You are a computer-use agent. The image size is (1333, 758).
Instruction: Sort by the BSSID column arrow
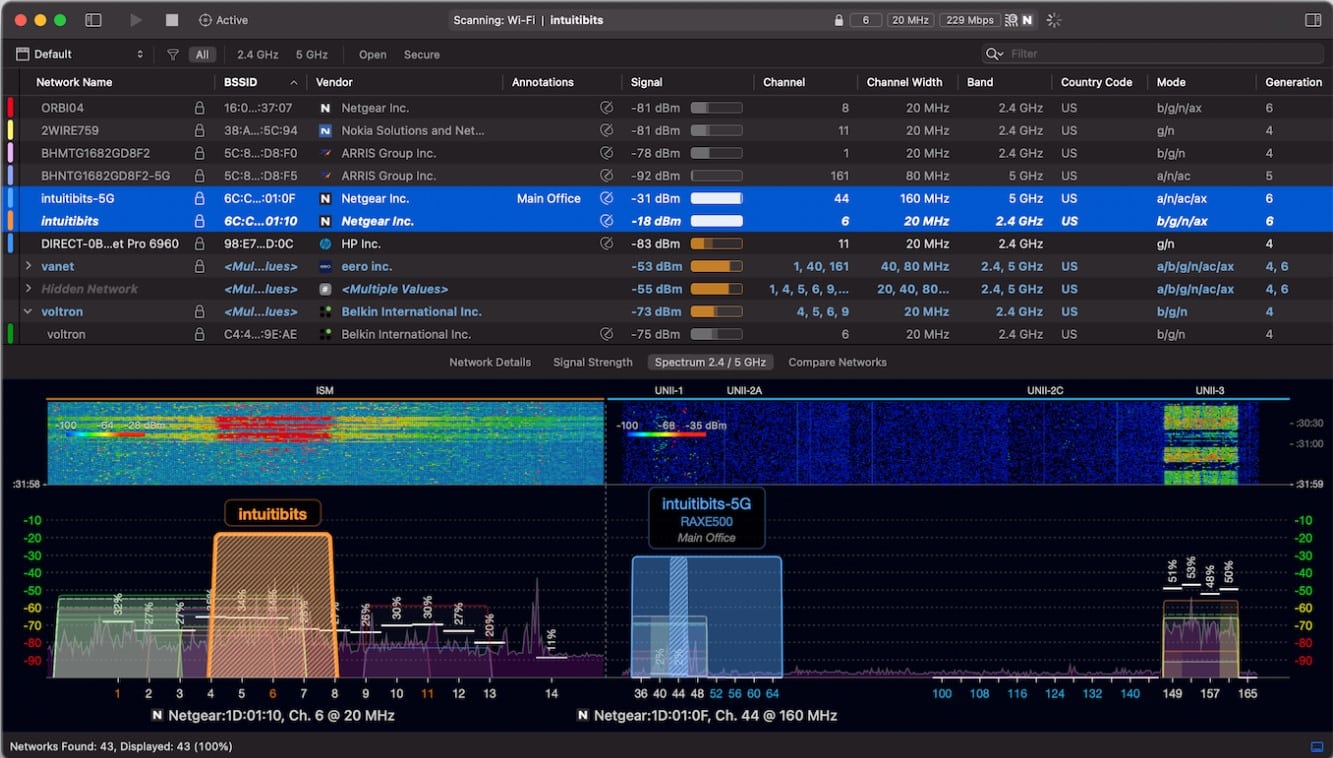[x=294, y=82]
